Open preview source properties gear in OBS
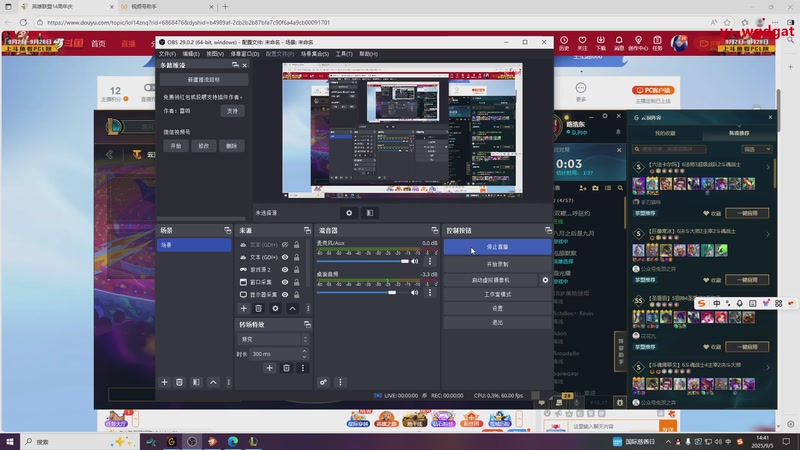800x450 pixels. (349, 213)
